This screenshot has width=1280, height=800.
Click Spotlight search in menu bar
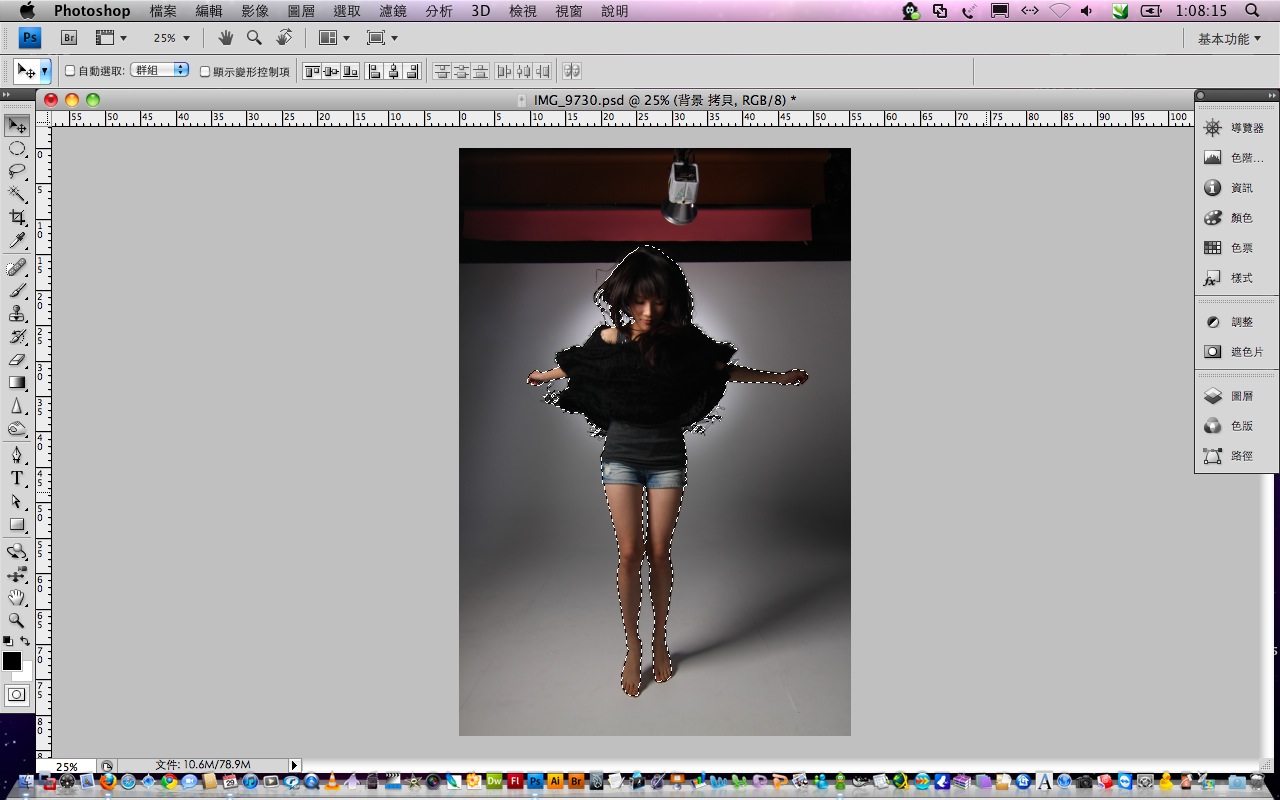click(1253, 11)
